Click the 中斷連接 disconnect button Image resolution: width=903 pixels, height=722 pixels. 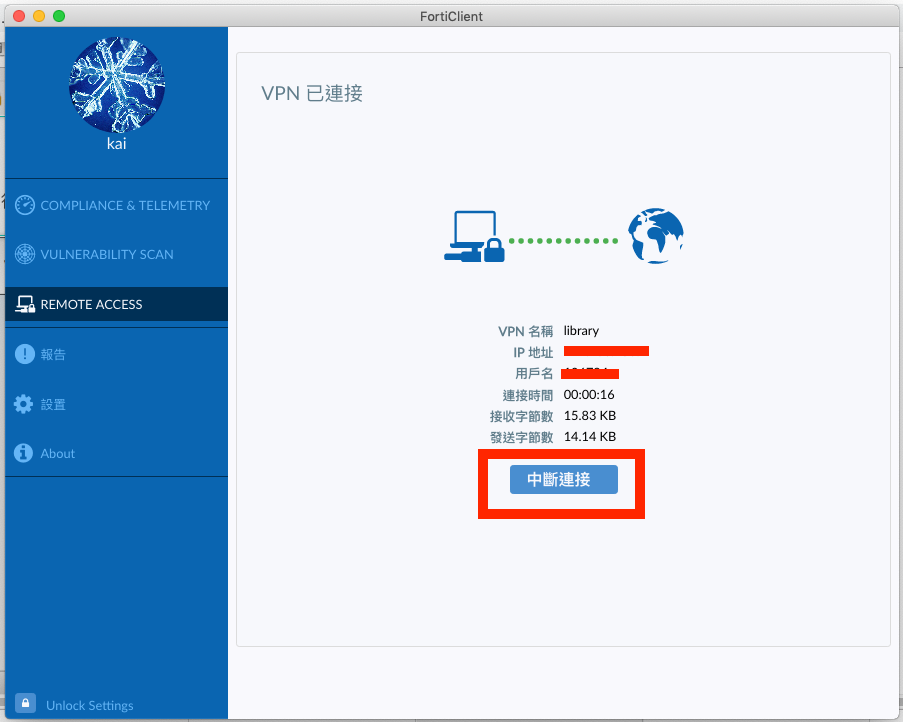point(564,479)
